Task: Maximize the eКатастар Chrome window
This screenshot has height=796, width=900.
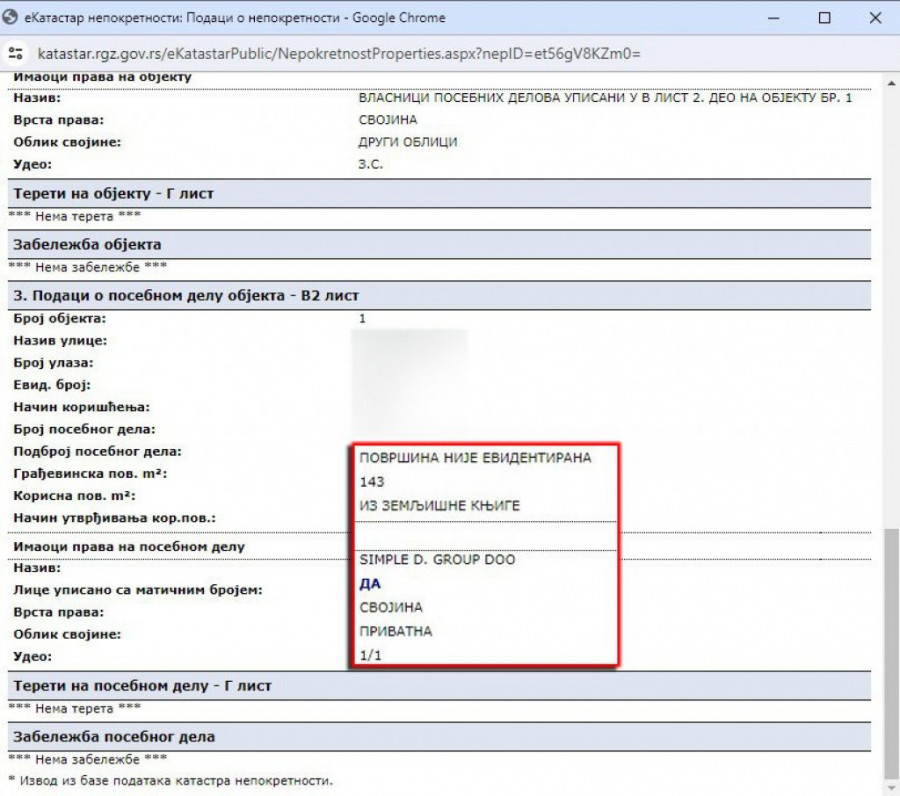Action: coord(824,18)
